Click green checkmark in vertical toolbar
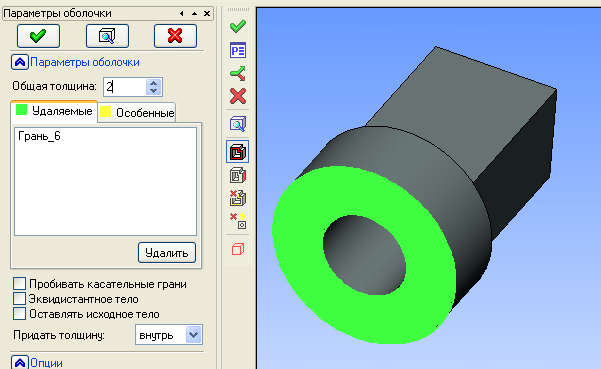 coord(238,26)
